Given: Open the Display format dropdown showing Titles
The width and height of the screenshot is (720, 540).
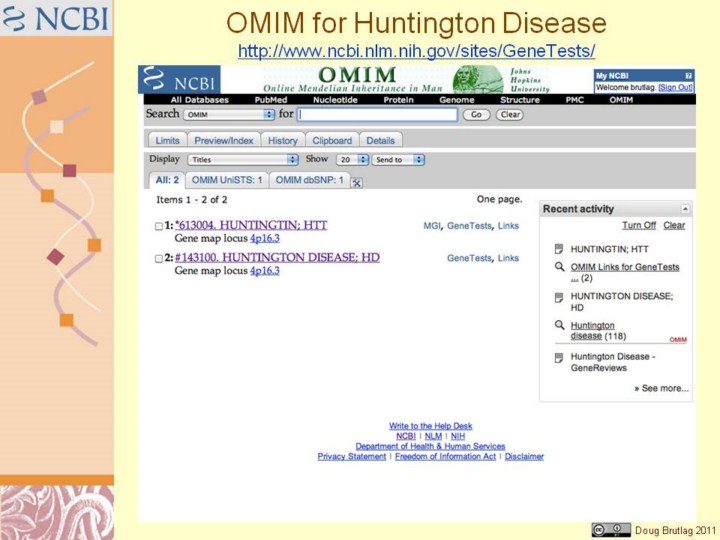Looking at the screenshot, I should [x=242, y=160].
